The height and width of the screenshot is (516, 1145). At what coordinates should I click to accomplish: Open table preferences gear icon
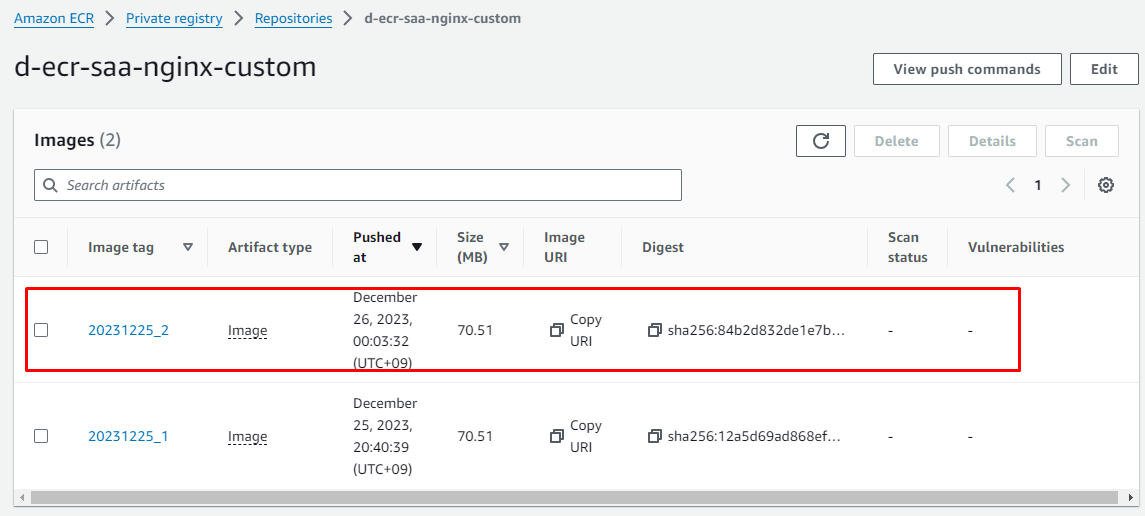point(1105,185)
